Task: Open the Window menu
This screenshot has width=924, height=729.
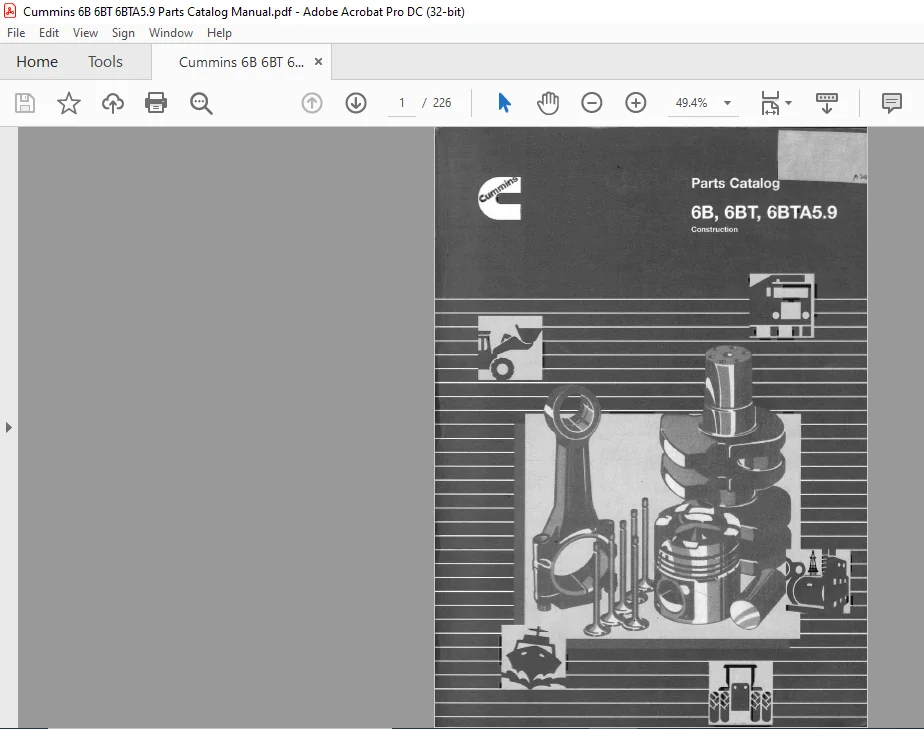Action: (171, 33)
